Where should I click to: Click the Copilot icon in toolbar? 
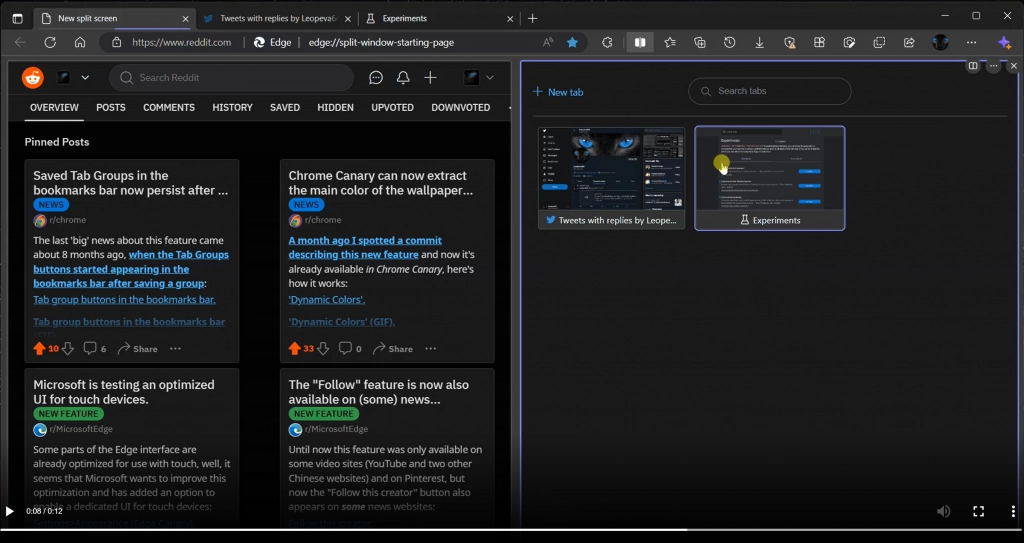click(x=1005, y=42)
